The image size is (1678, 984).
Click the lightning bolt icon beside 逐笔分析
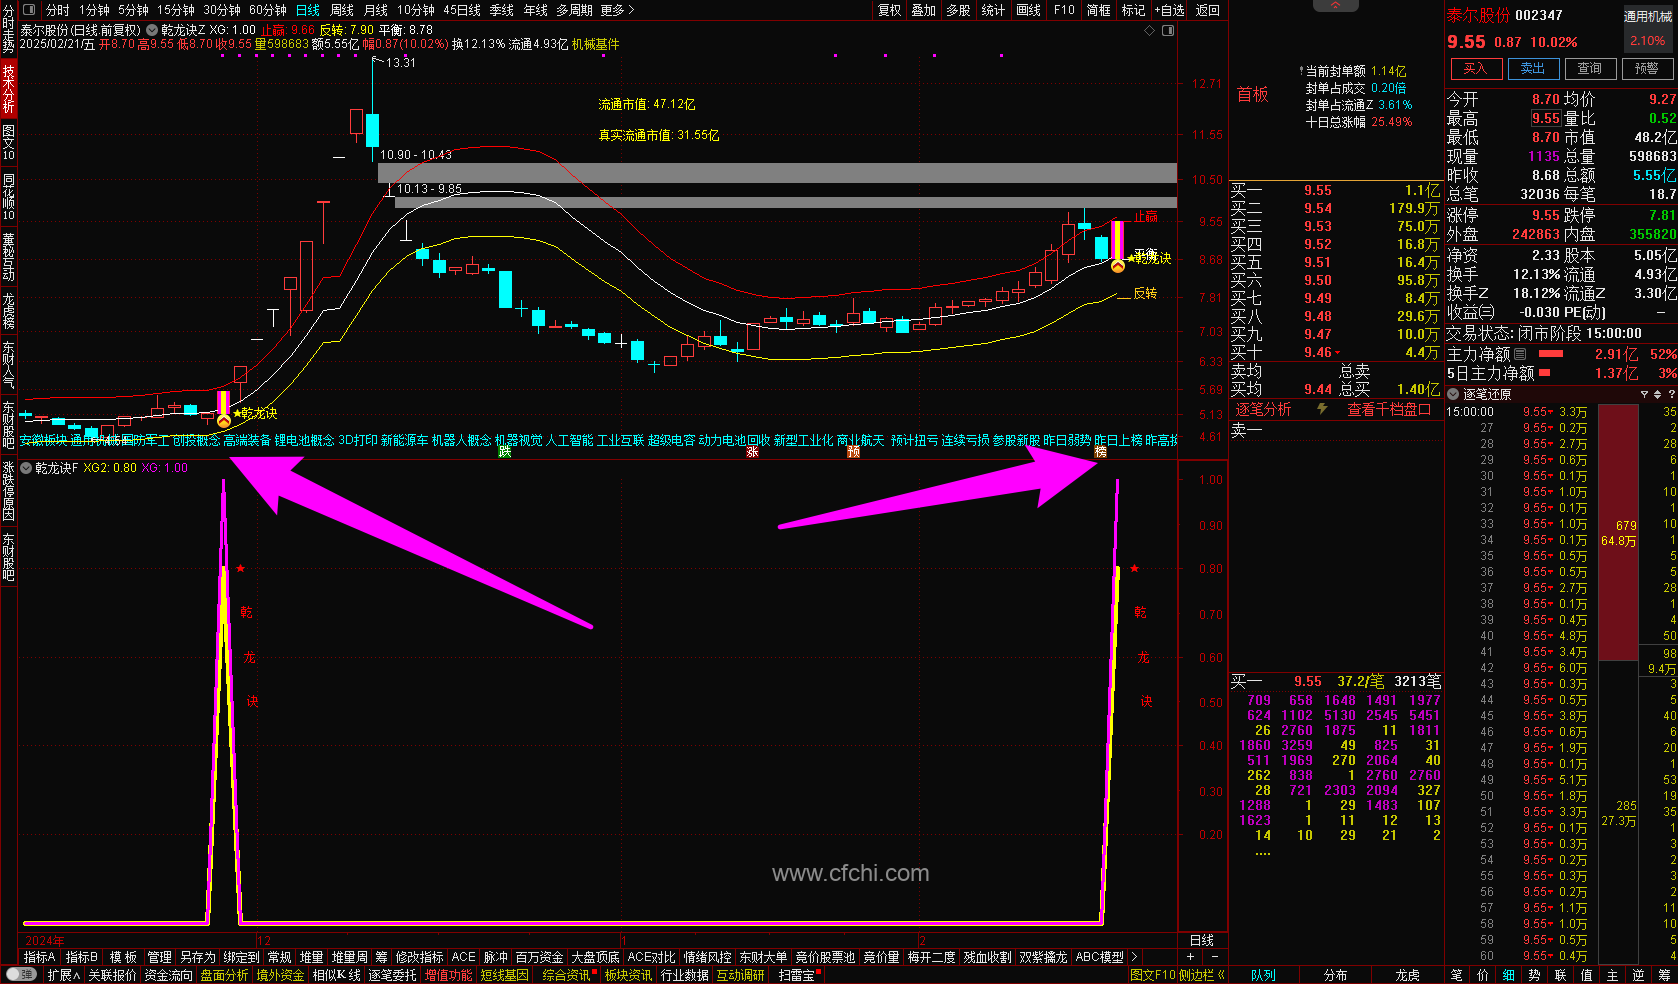[x=1322, y=409]
